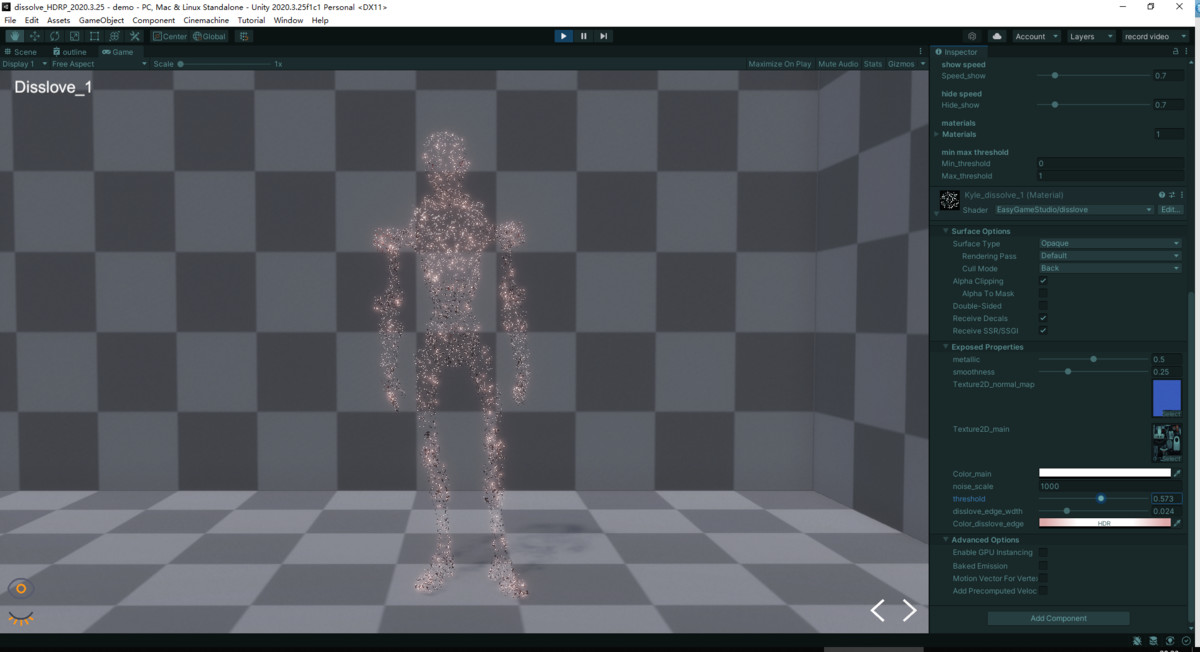Uncheck Receive SSR/SSGI
Screen dimensions: 1200x652
(1043, 331)
